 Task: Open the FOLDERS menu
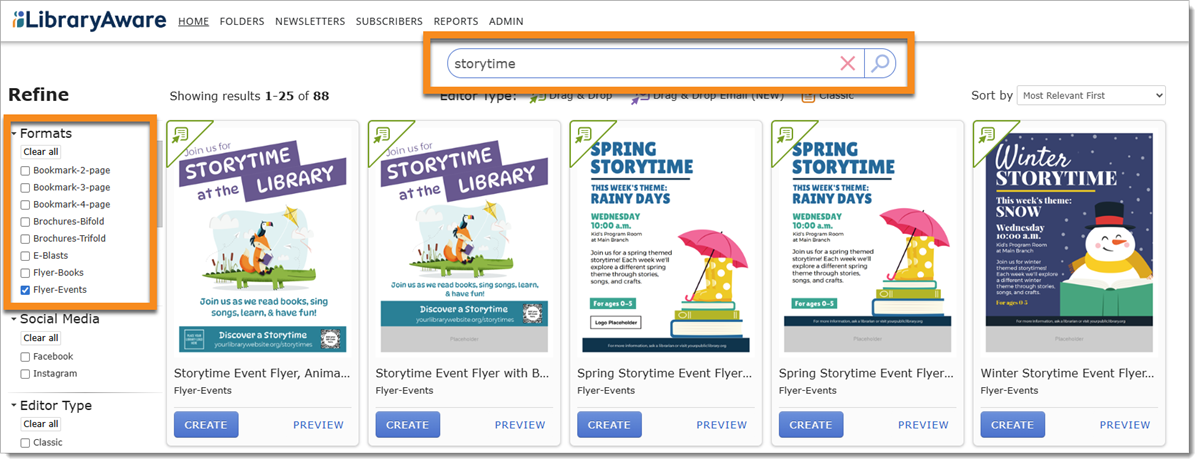[x=242, y=21]
